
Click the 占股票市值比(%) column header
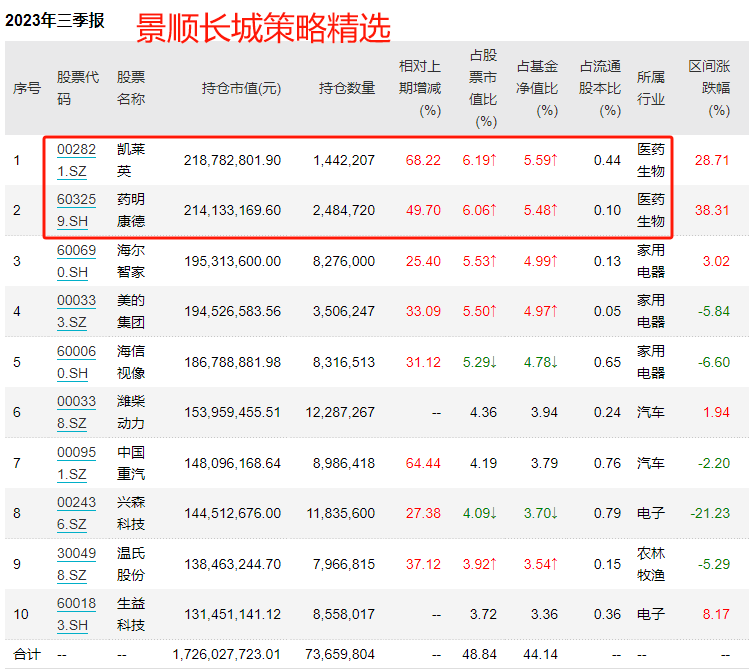click(x=483, y=88)
